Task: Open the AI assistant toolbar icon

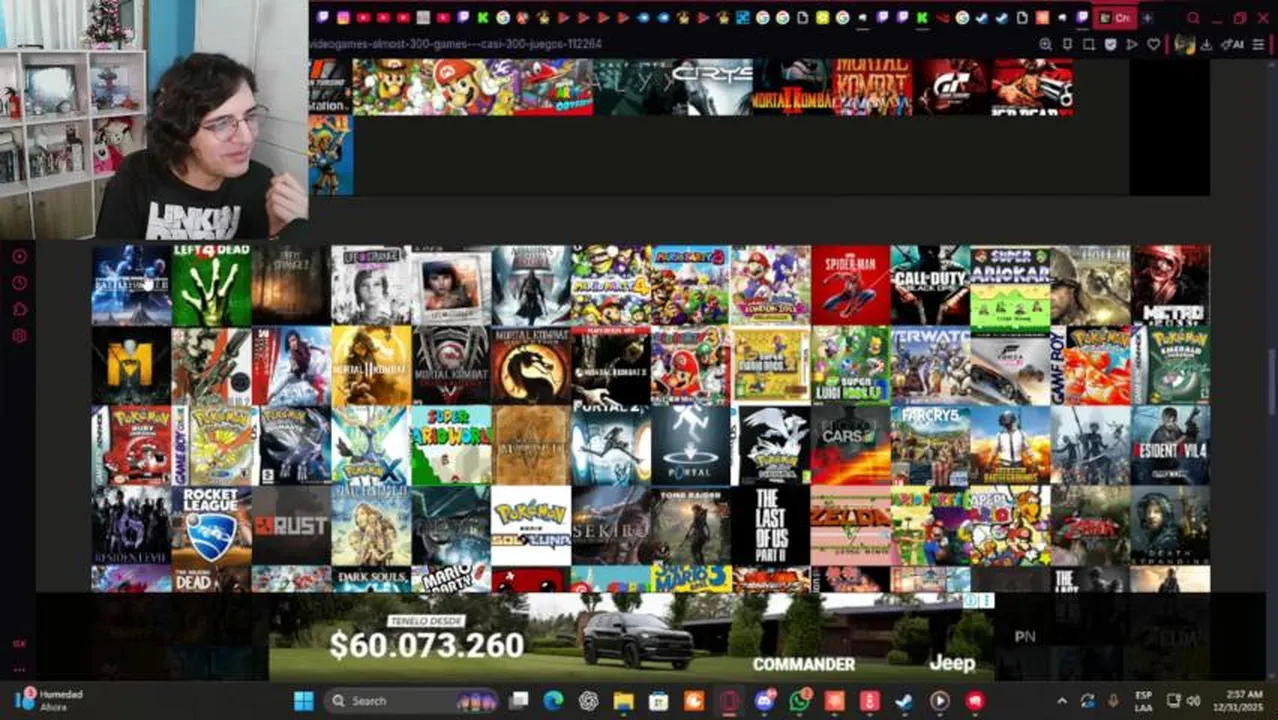Action: click(x=1233, y=44)
